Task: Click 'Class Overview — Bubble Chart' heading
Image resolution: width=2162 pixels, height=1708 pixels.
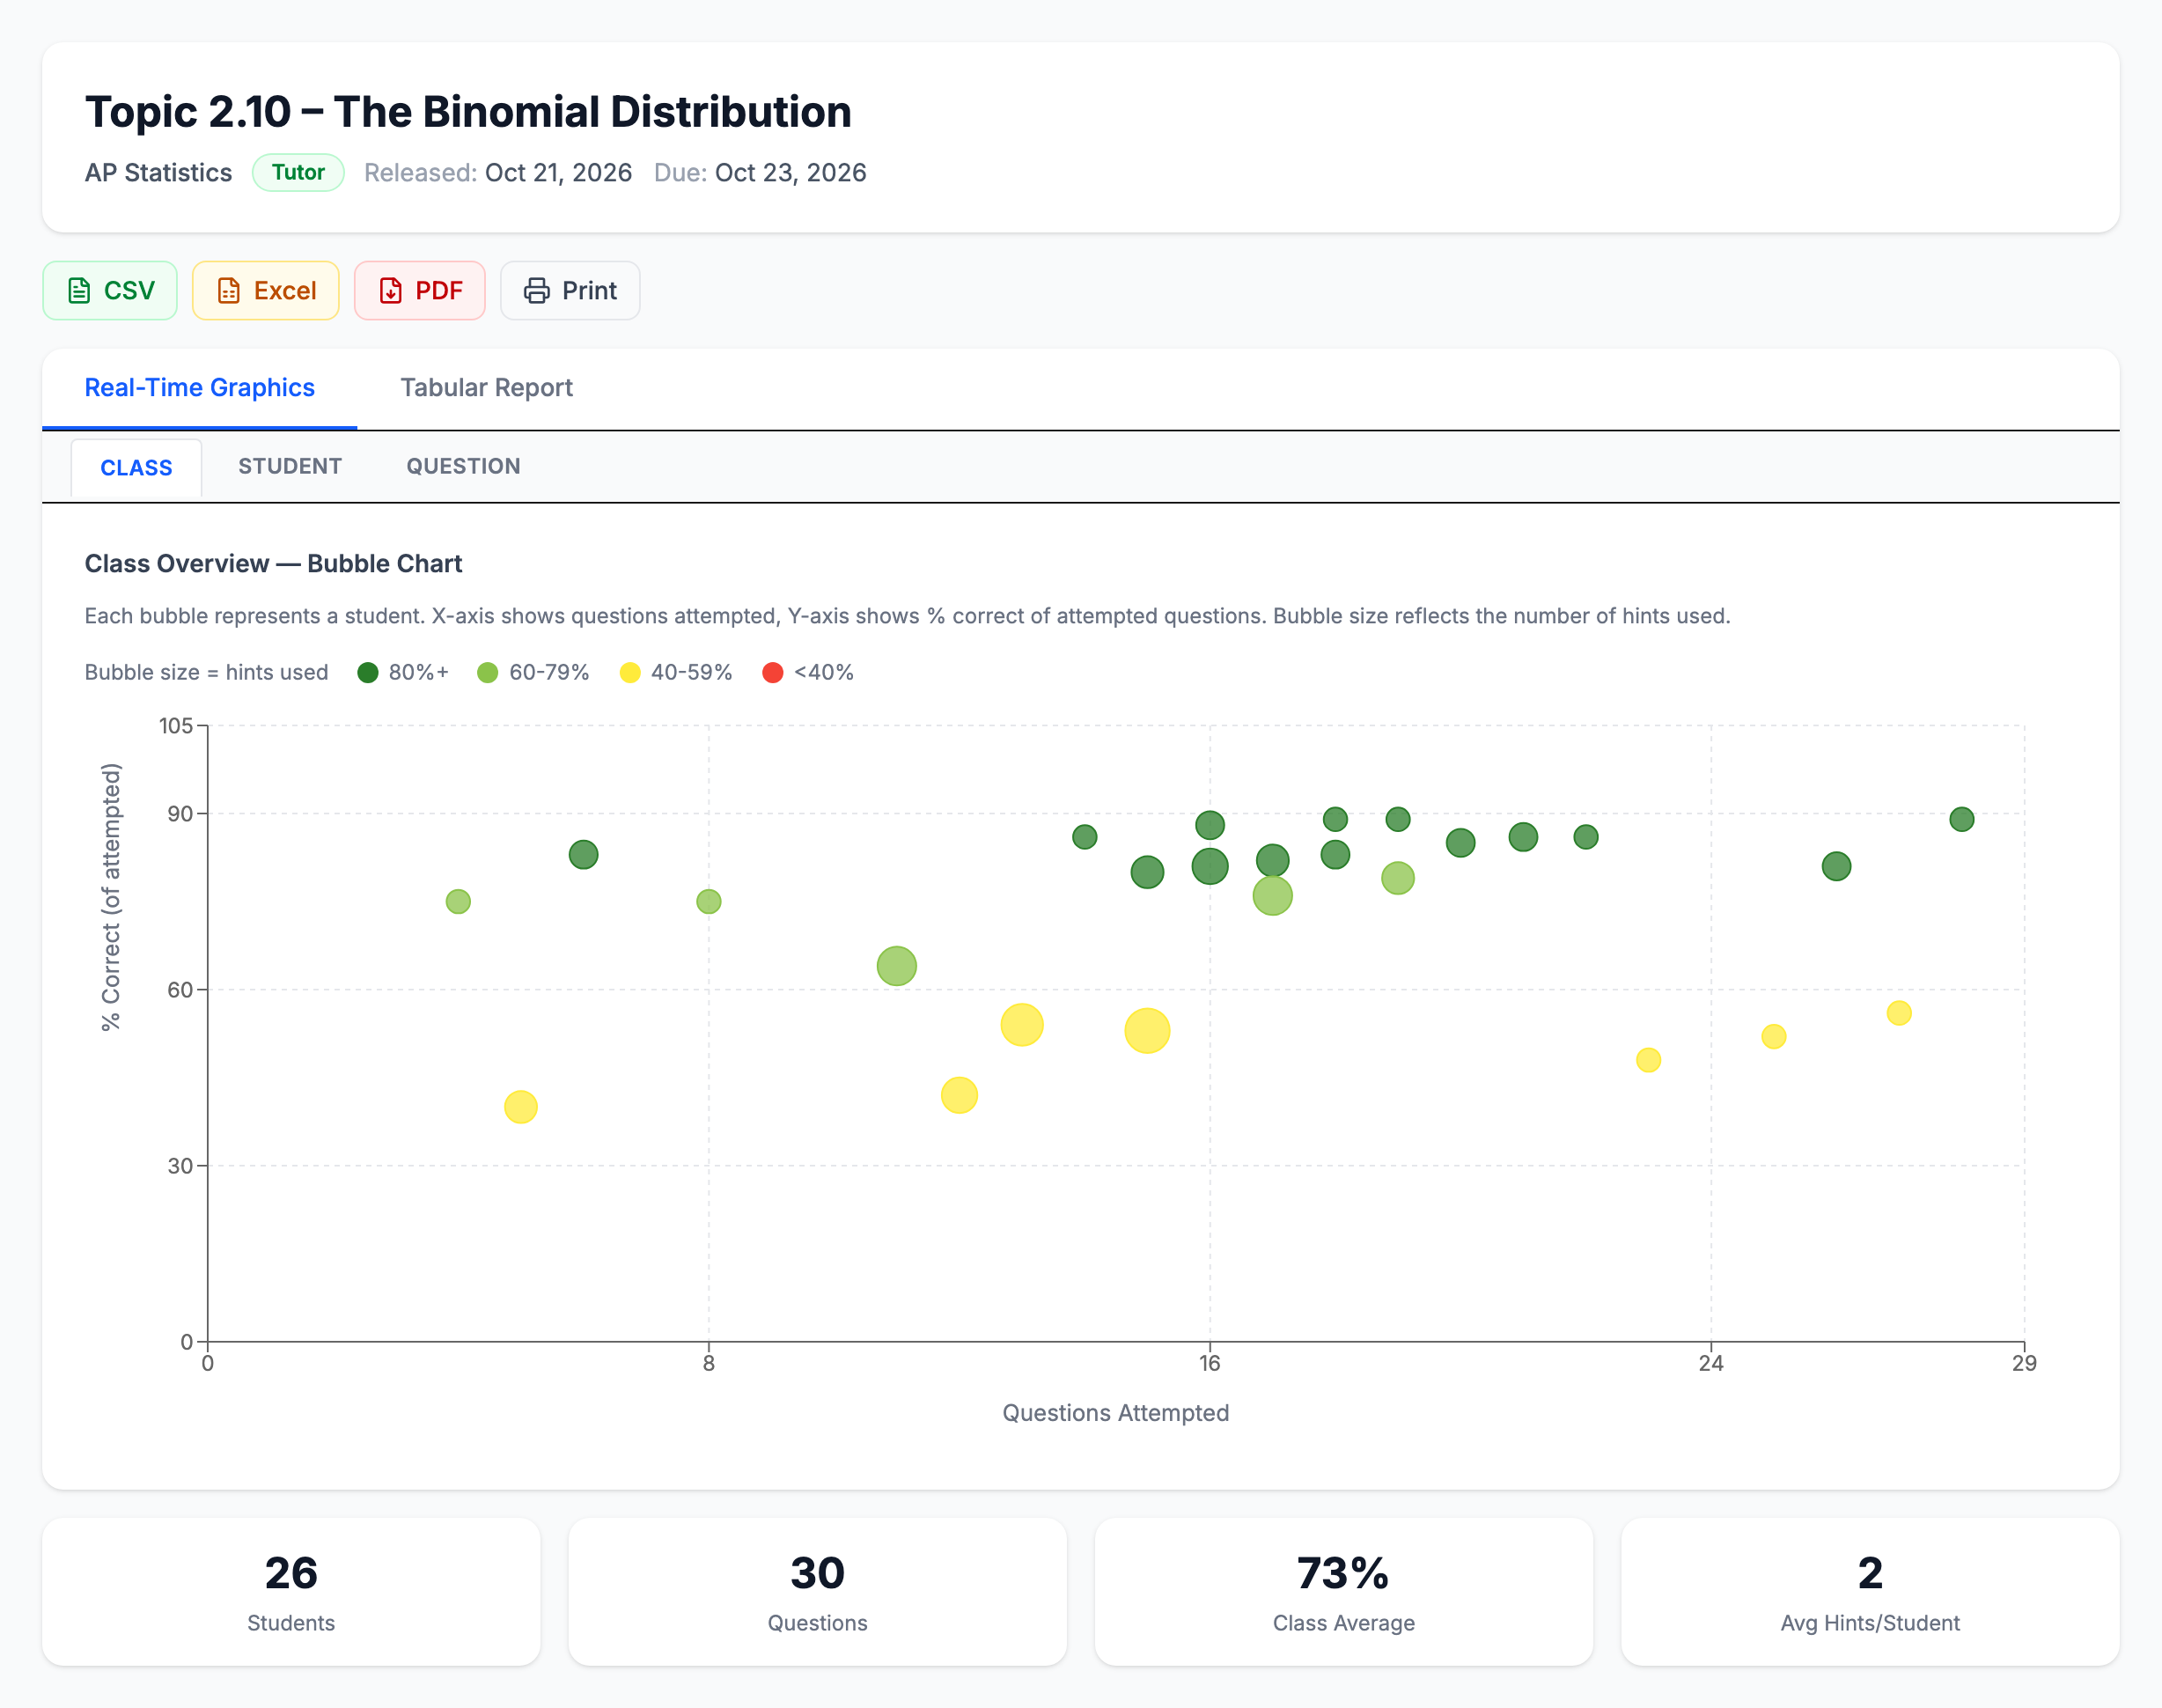Action: coord(273,564)
